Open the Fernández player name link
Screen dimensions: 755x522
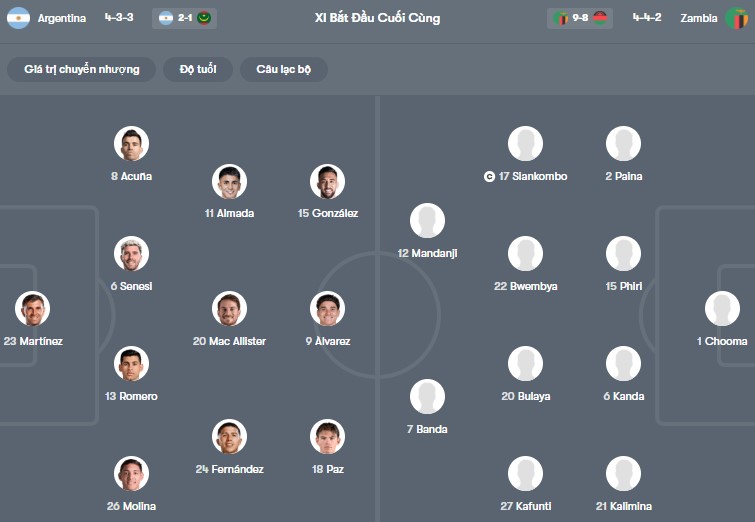229,469
